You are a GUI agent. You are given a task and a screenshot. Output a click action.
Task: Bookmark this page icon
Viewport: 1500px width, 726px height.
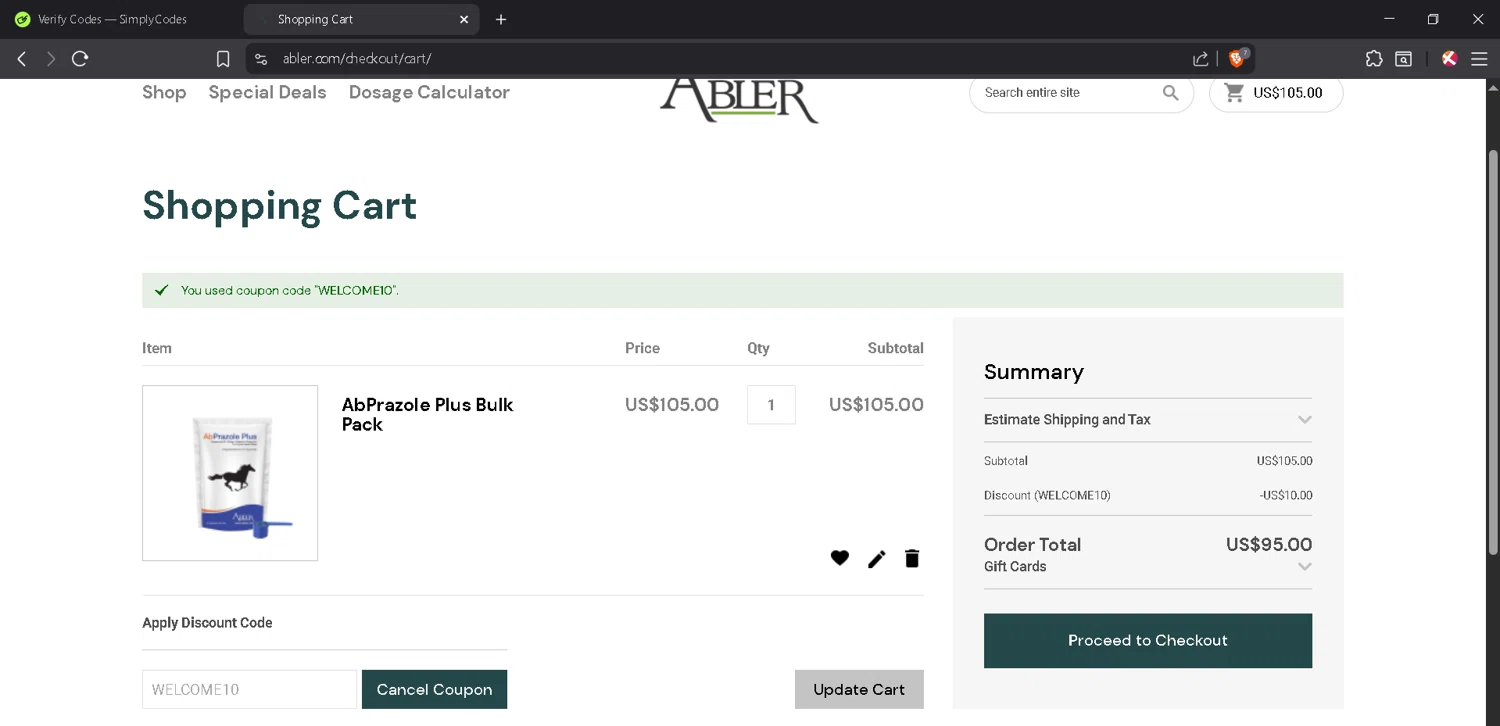(x=223, y=59)
